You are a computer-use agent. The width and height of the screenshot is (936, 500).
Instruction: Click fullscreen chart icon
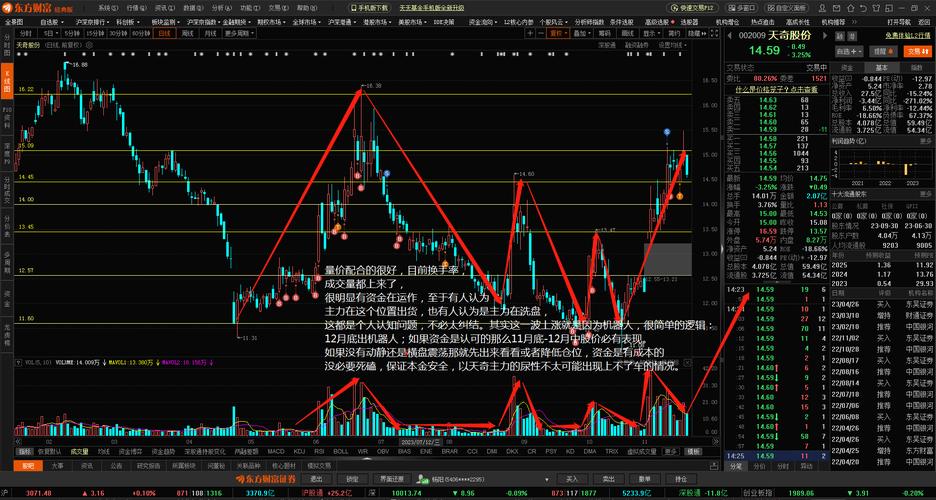[715, 33]
